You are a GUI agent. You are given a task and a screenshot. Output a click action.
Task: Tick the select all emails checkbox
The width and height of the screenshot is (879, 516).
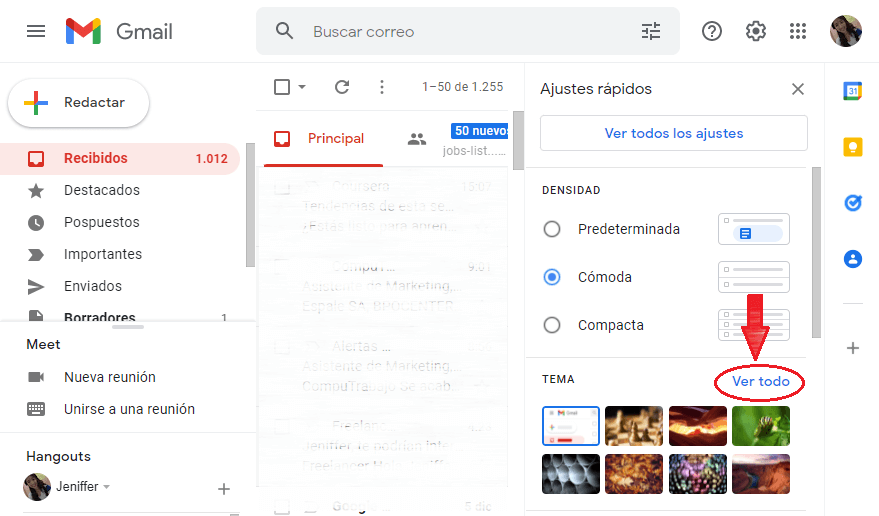click(282, 87)
